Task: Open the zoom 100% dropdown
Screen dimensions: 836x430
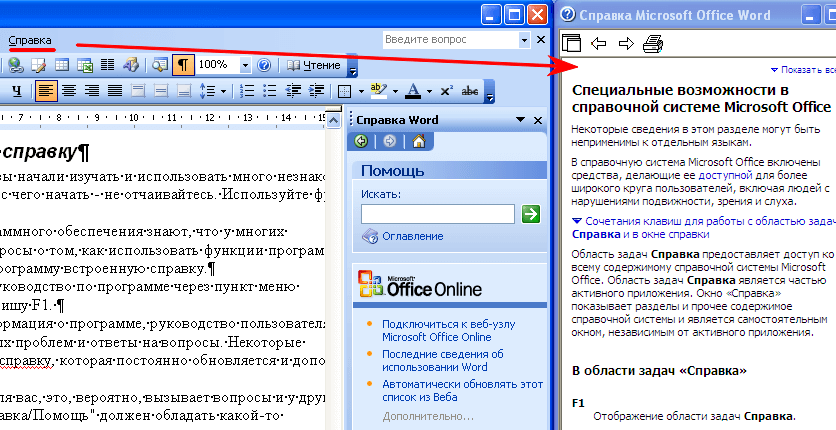Action: [246, 65]
